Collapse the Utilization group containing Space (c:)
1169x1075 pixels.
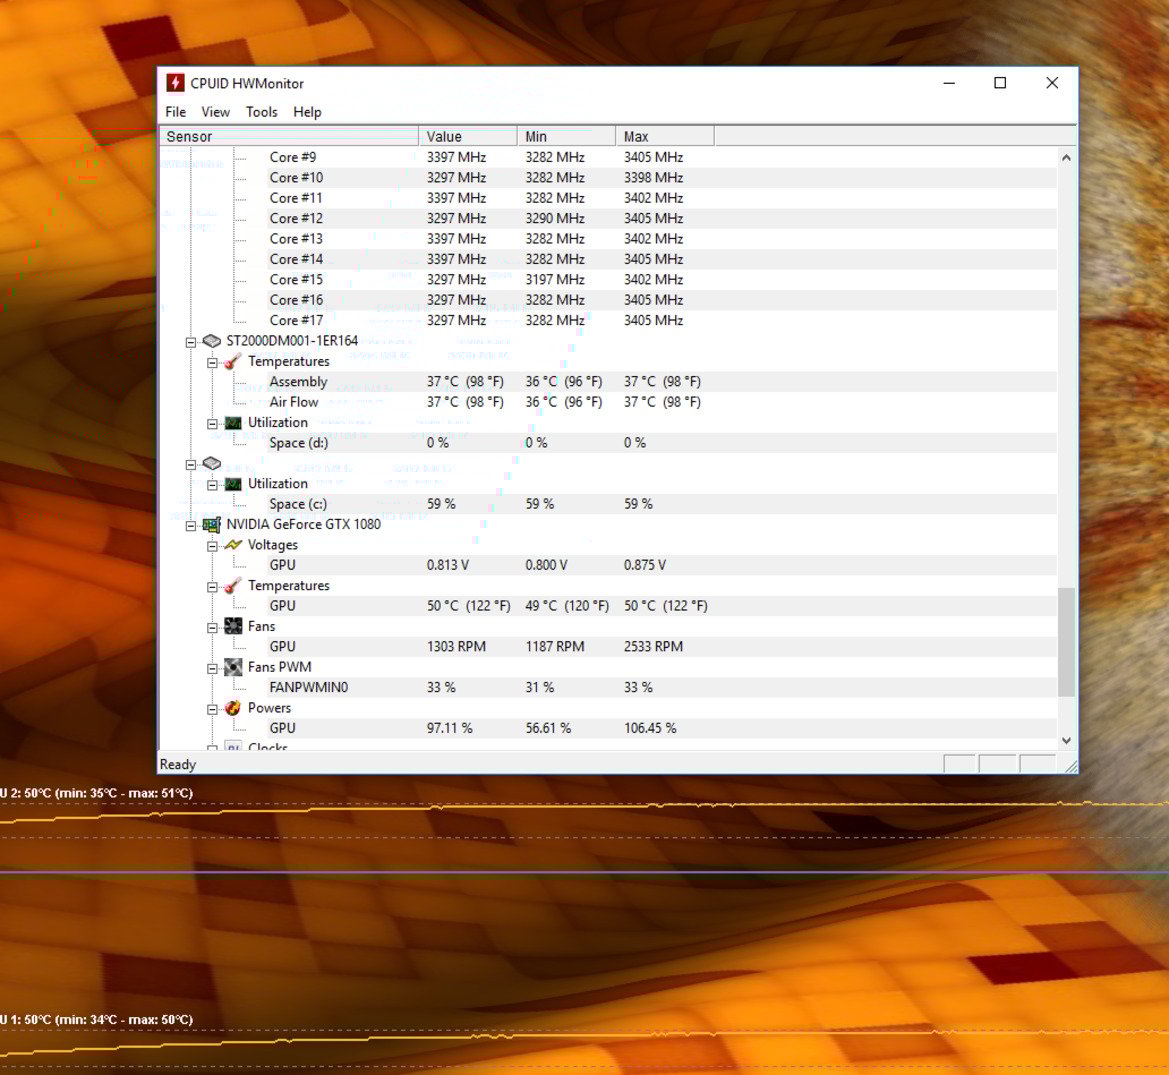click(x=212, y=485)
